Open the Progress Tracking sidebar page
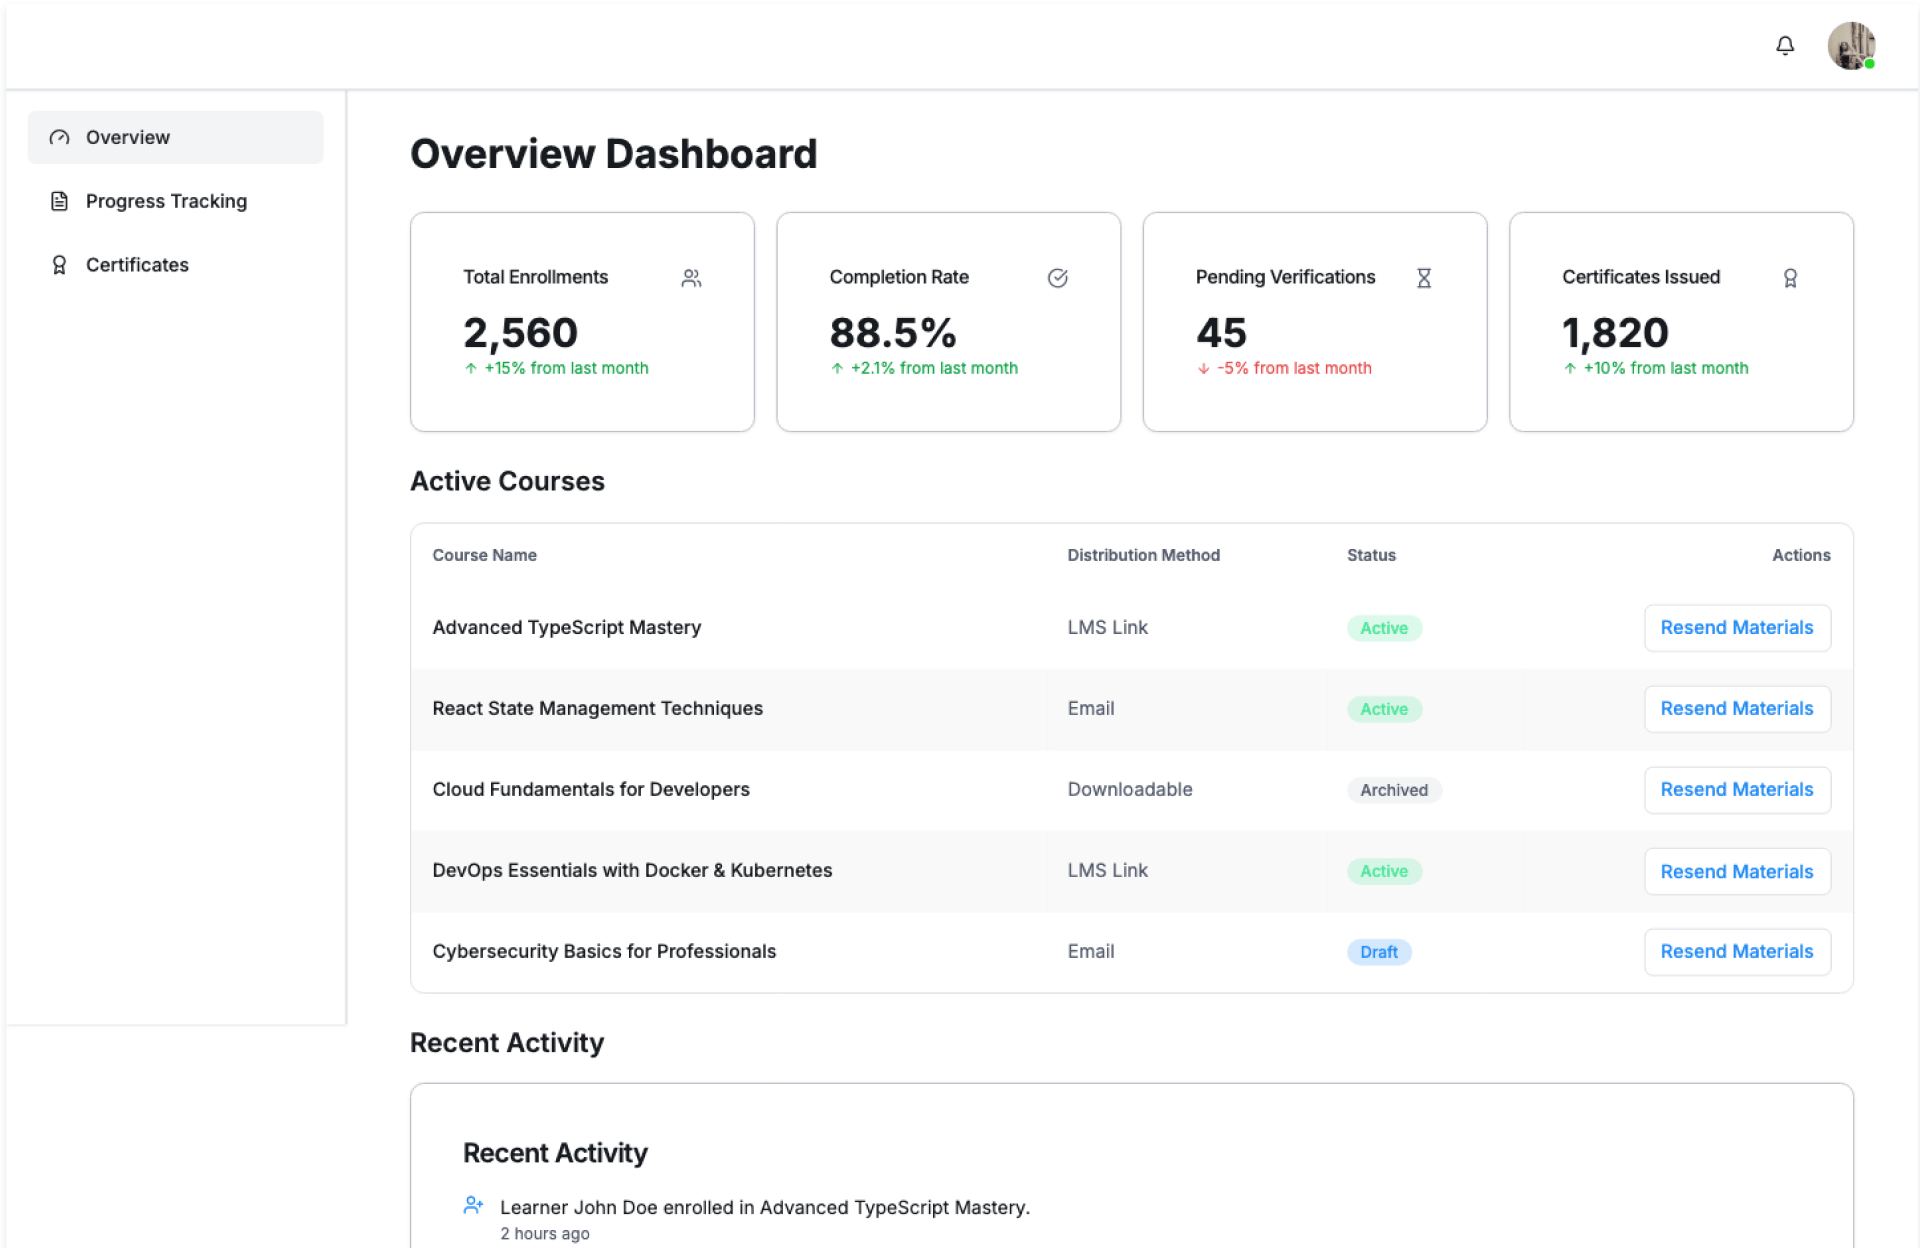The height and width of the screenshot is (1248, 1920). click(166, 201)
